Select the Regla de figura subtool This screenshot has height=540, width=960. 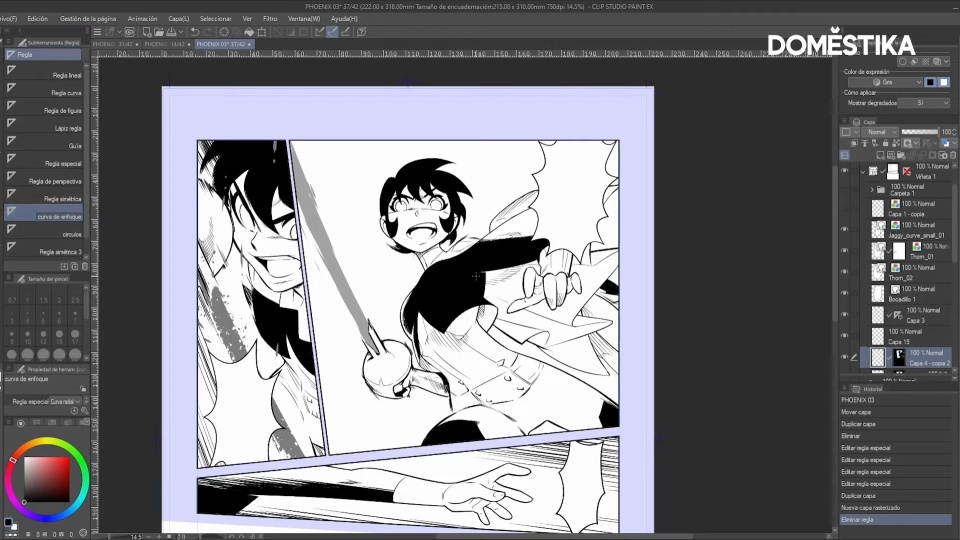pos(43,108)
